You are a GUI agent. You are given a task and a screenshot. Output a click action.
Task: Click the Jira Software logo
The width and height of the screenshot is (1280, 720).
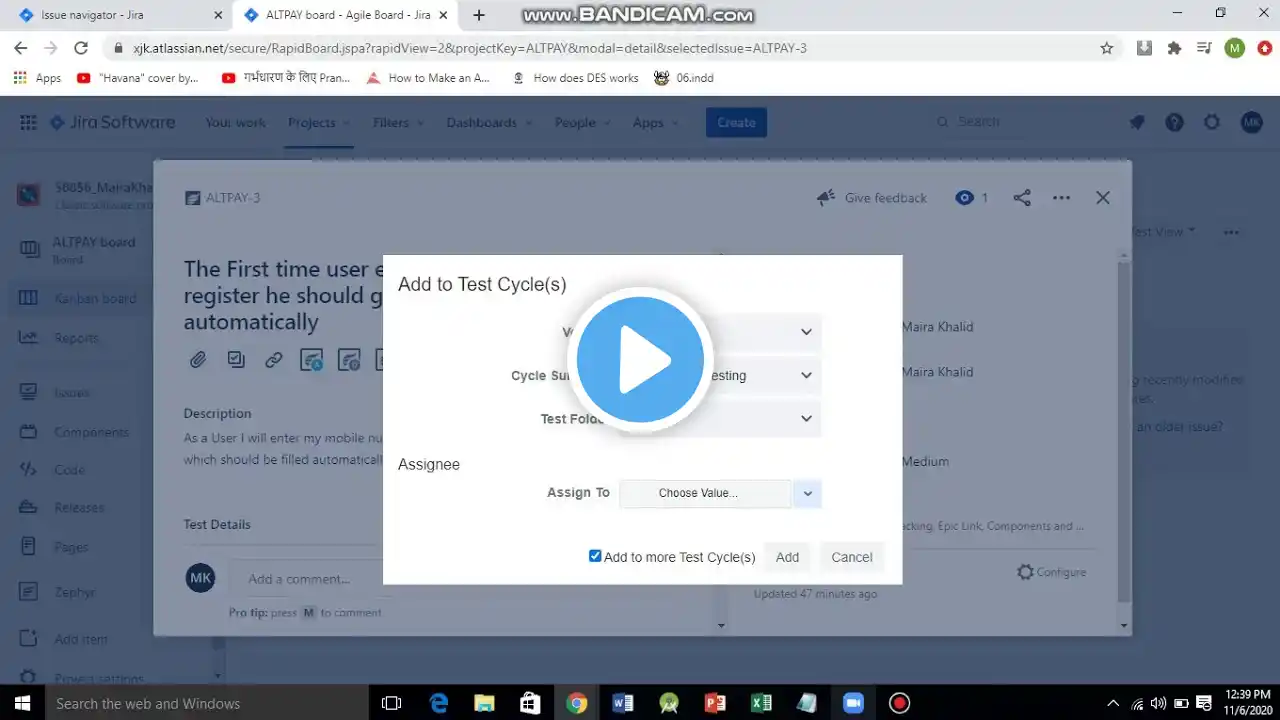pyautogui.click(x=113, y=123)
